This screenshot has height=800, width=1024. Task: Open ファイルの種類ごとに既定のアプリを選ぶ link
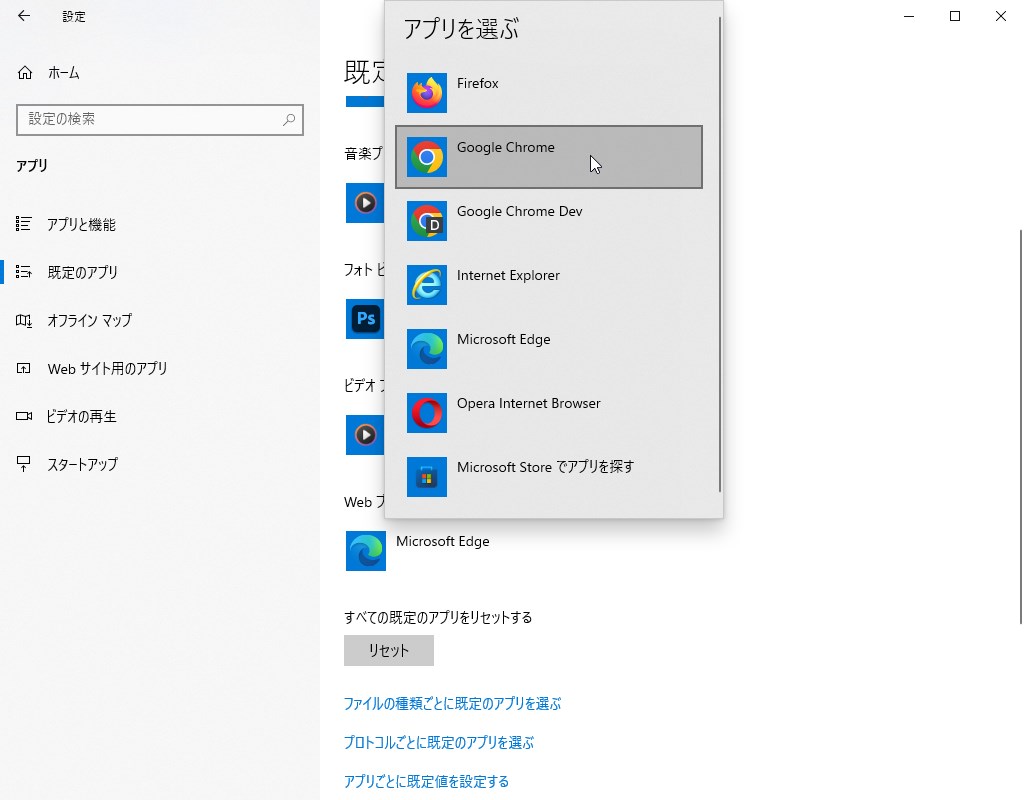452,703
